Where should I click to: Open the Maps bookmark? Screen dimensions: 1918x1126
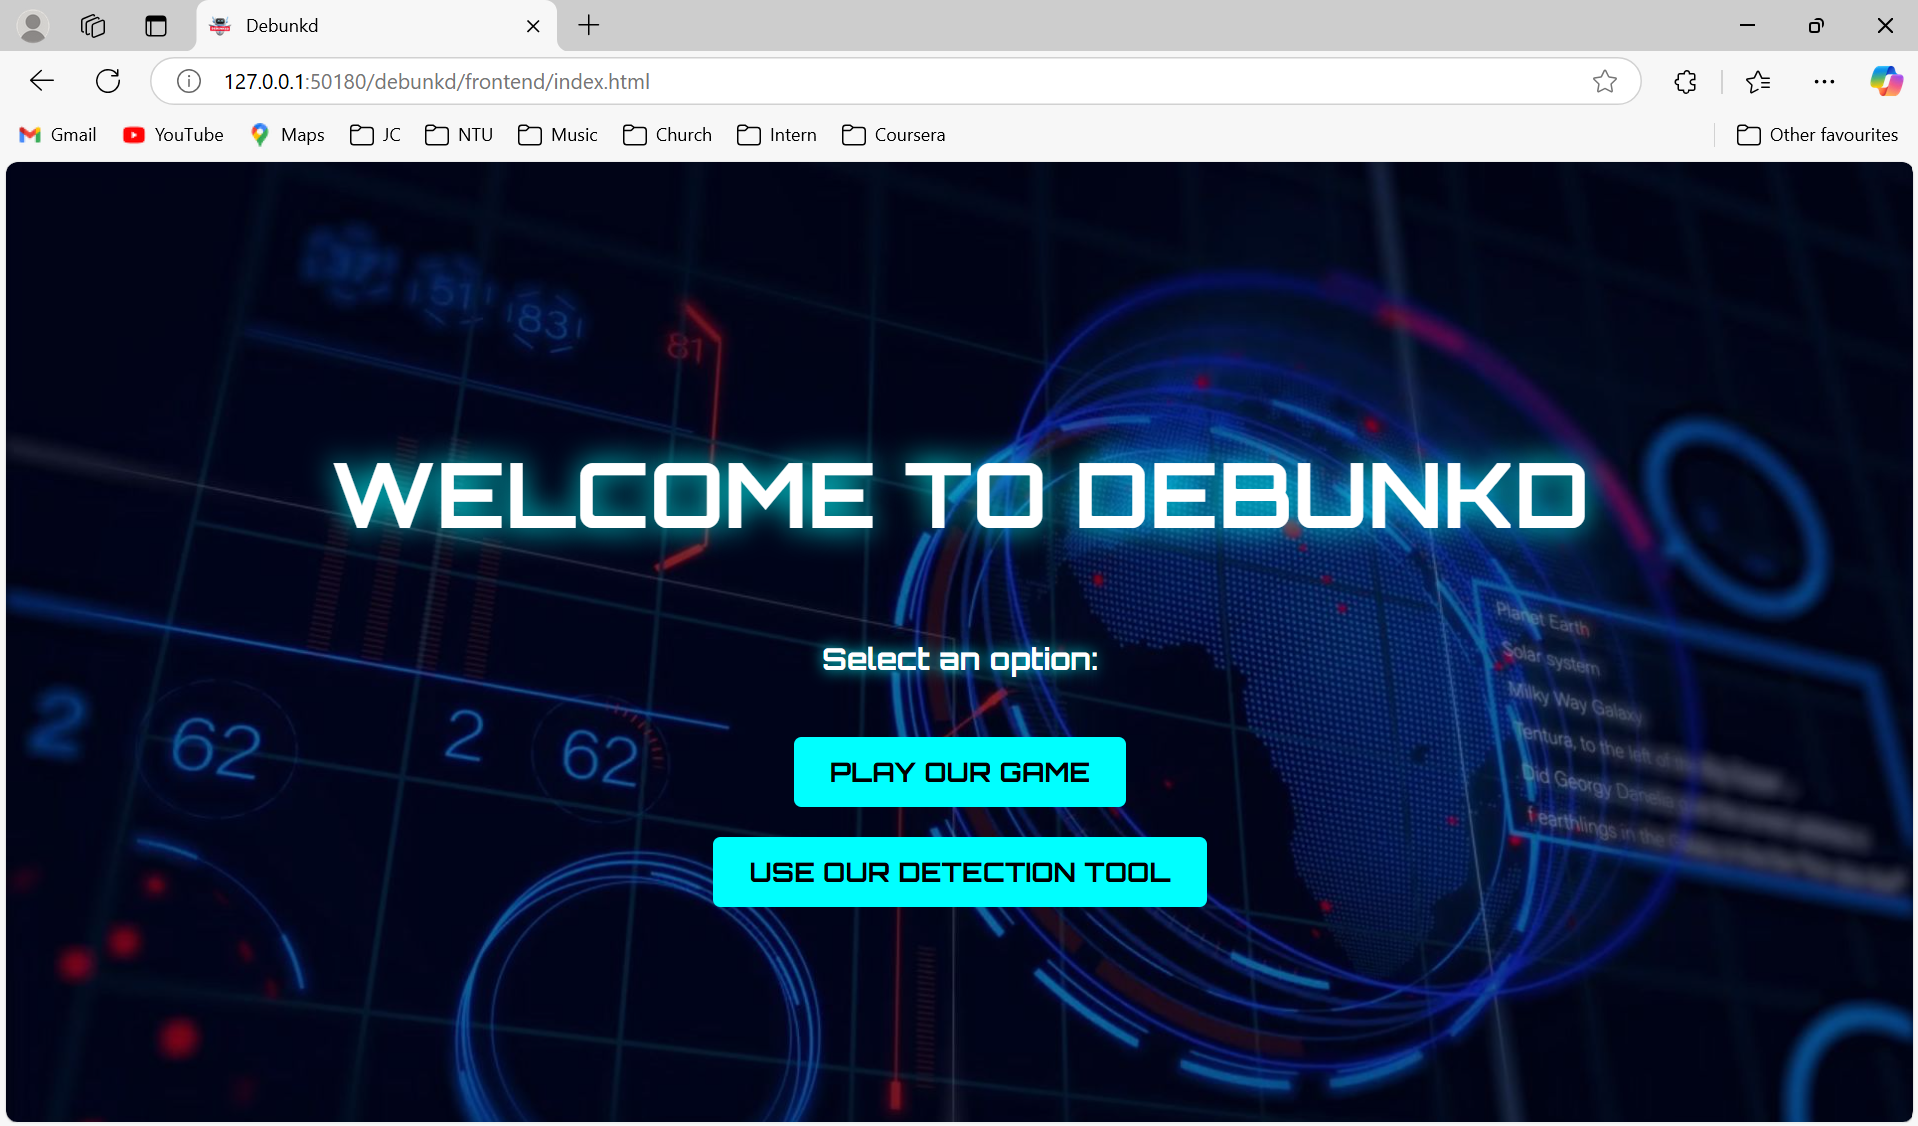[x=287, y=135]
